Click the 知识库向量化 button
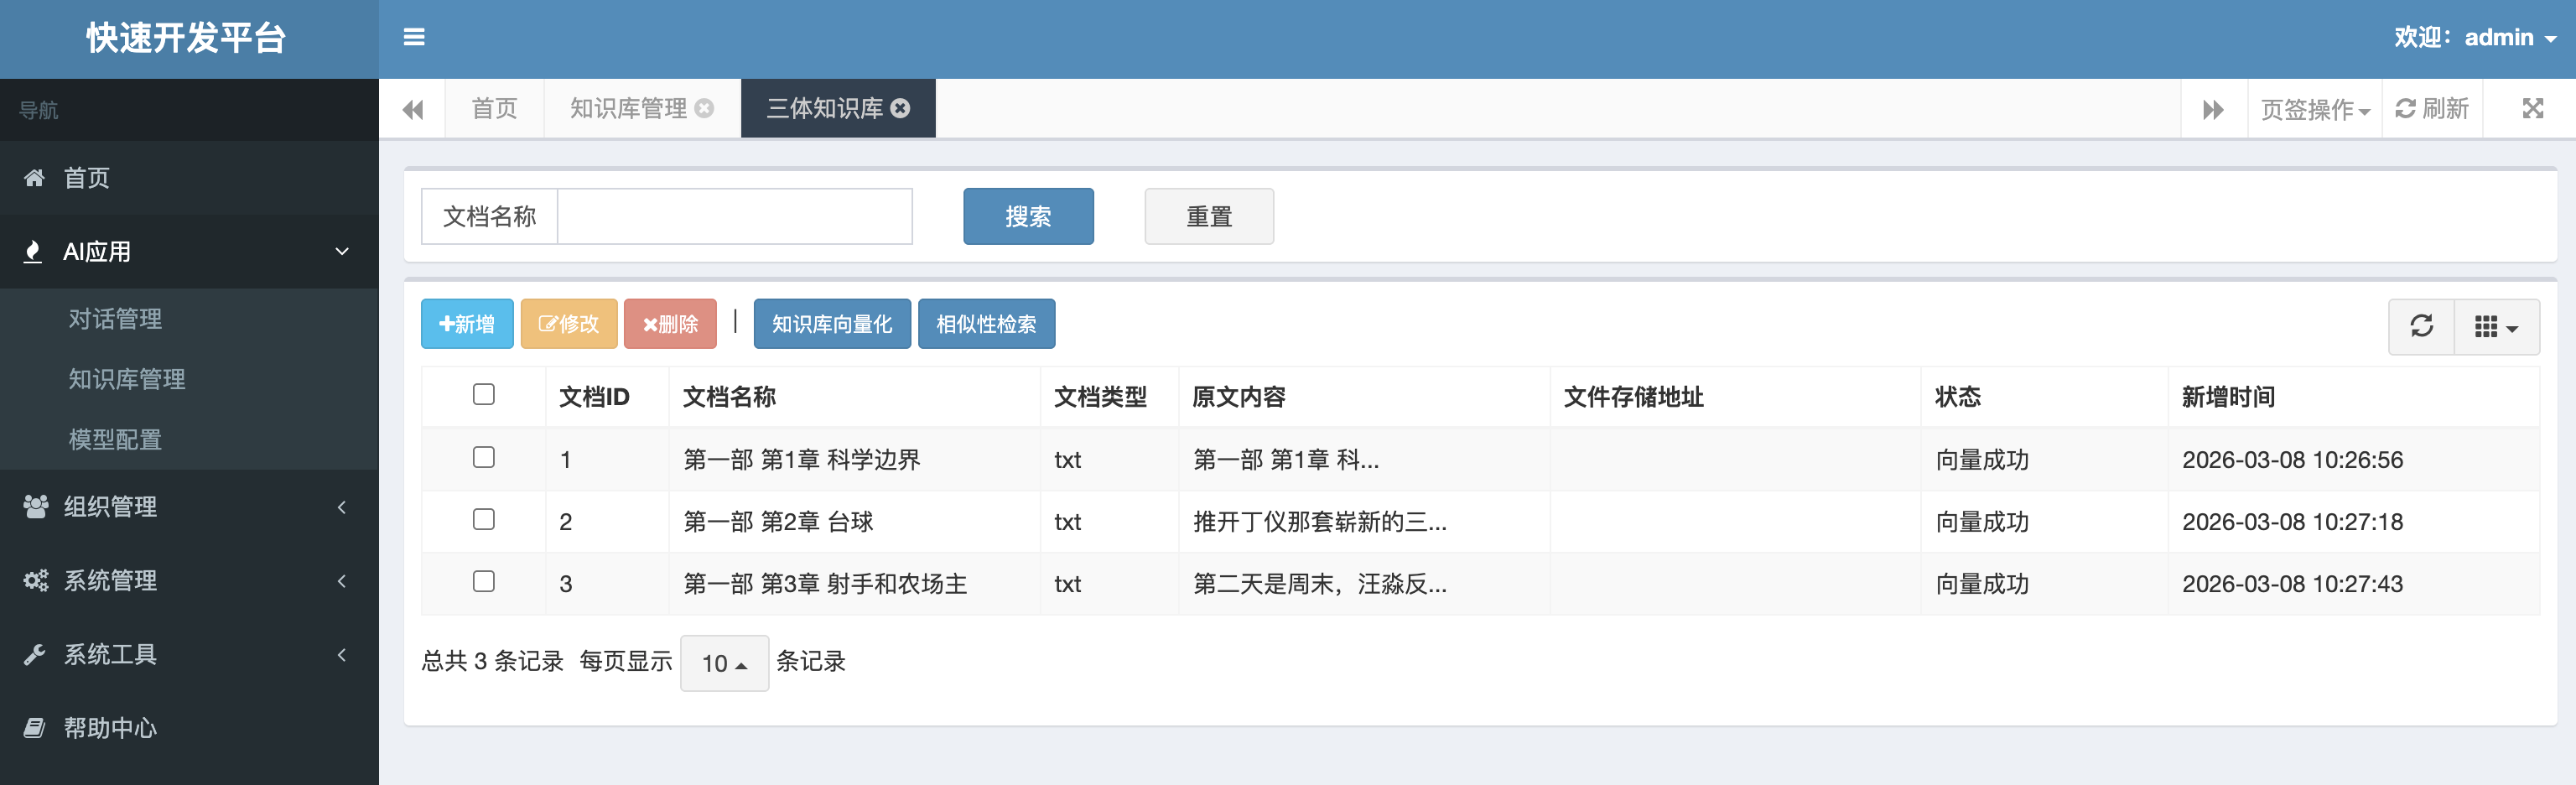Screen dimensions: 2576x785 point(831,323)
